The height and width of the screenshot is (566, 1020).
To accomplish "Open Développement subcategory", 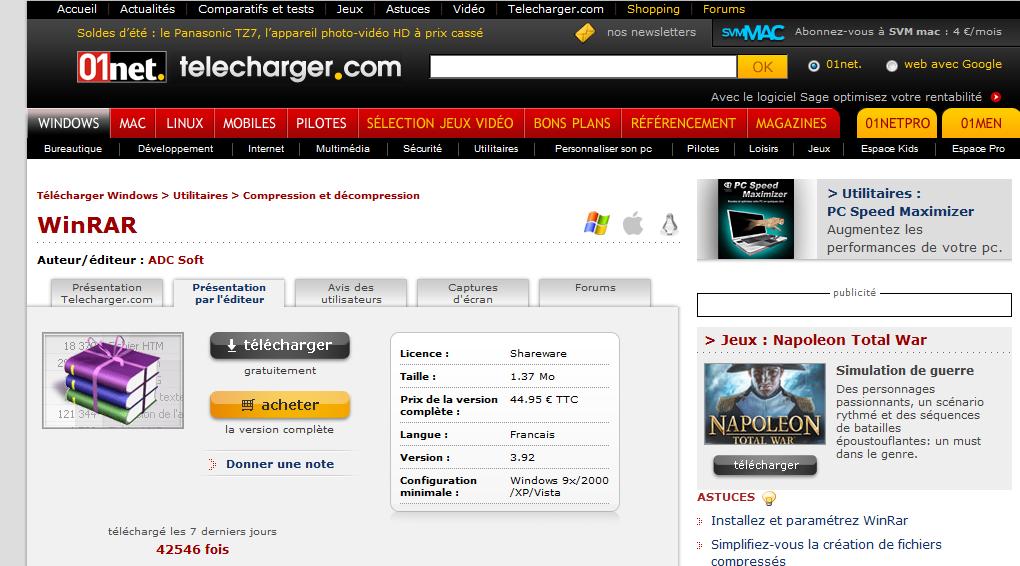I will click(176, 148).
